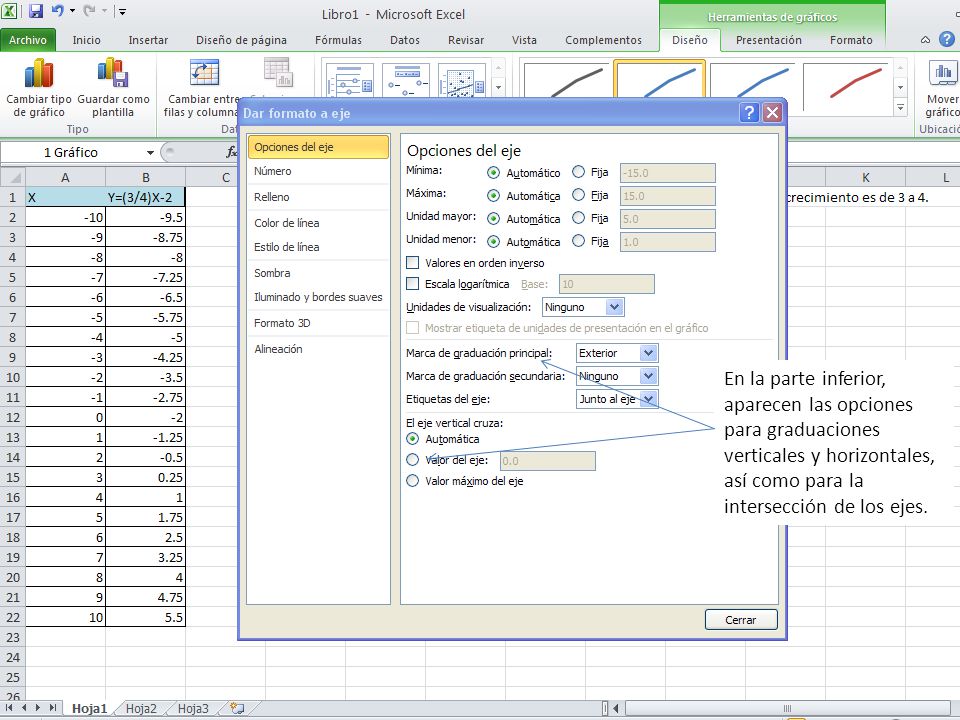Open the Archivo tab
The width and height of the screenshot is (960, 720).
[28, 40]
